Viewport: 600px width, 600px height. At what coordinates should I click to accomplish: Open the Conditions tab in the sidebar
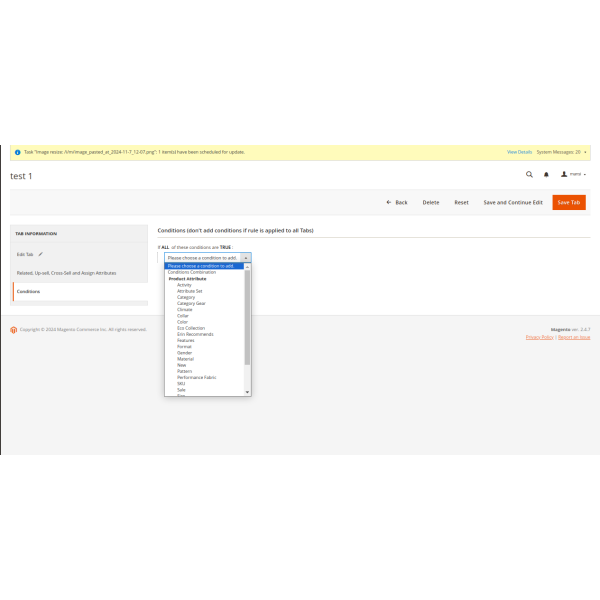(29, 292)
